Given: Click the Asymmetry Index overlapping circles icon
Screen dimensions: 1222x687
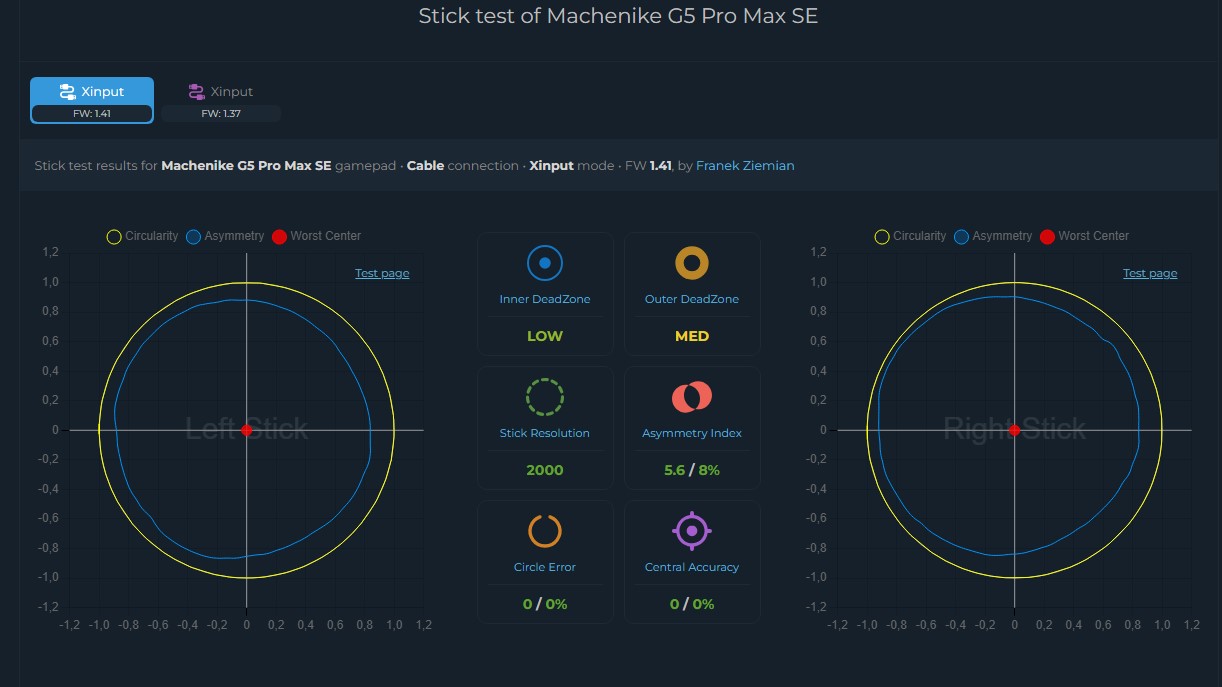Looking at the screenshot, I should pos(692,397).
